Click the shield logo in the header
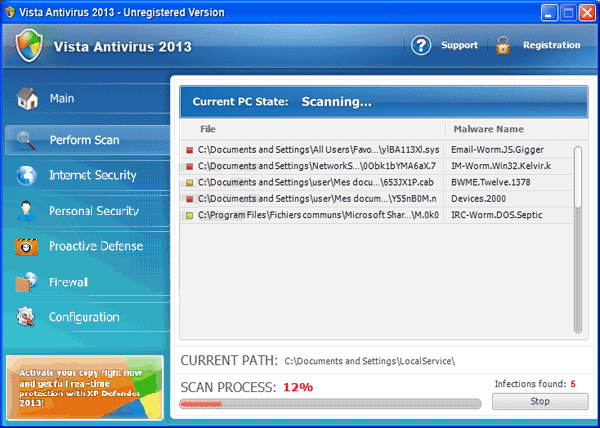Screen dimensions: 600x428 point(29,46)
